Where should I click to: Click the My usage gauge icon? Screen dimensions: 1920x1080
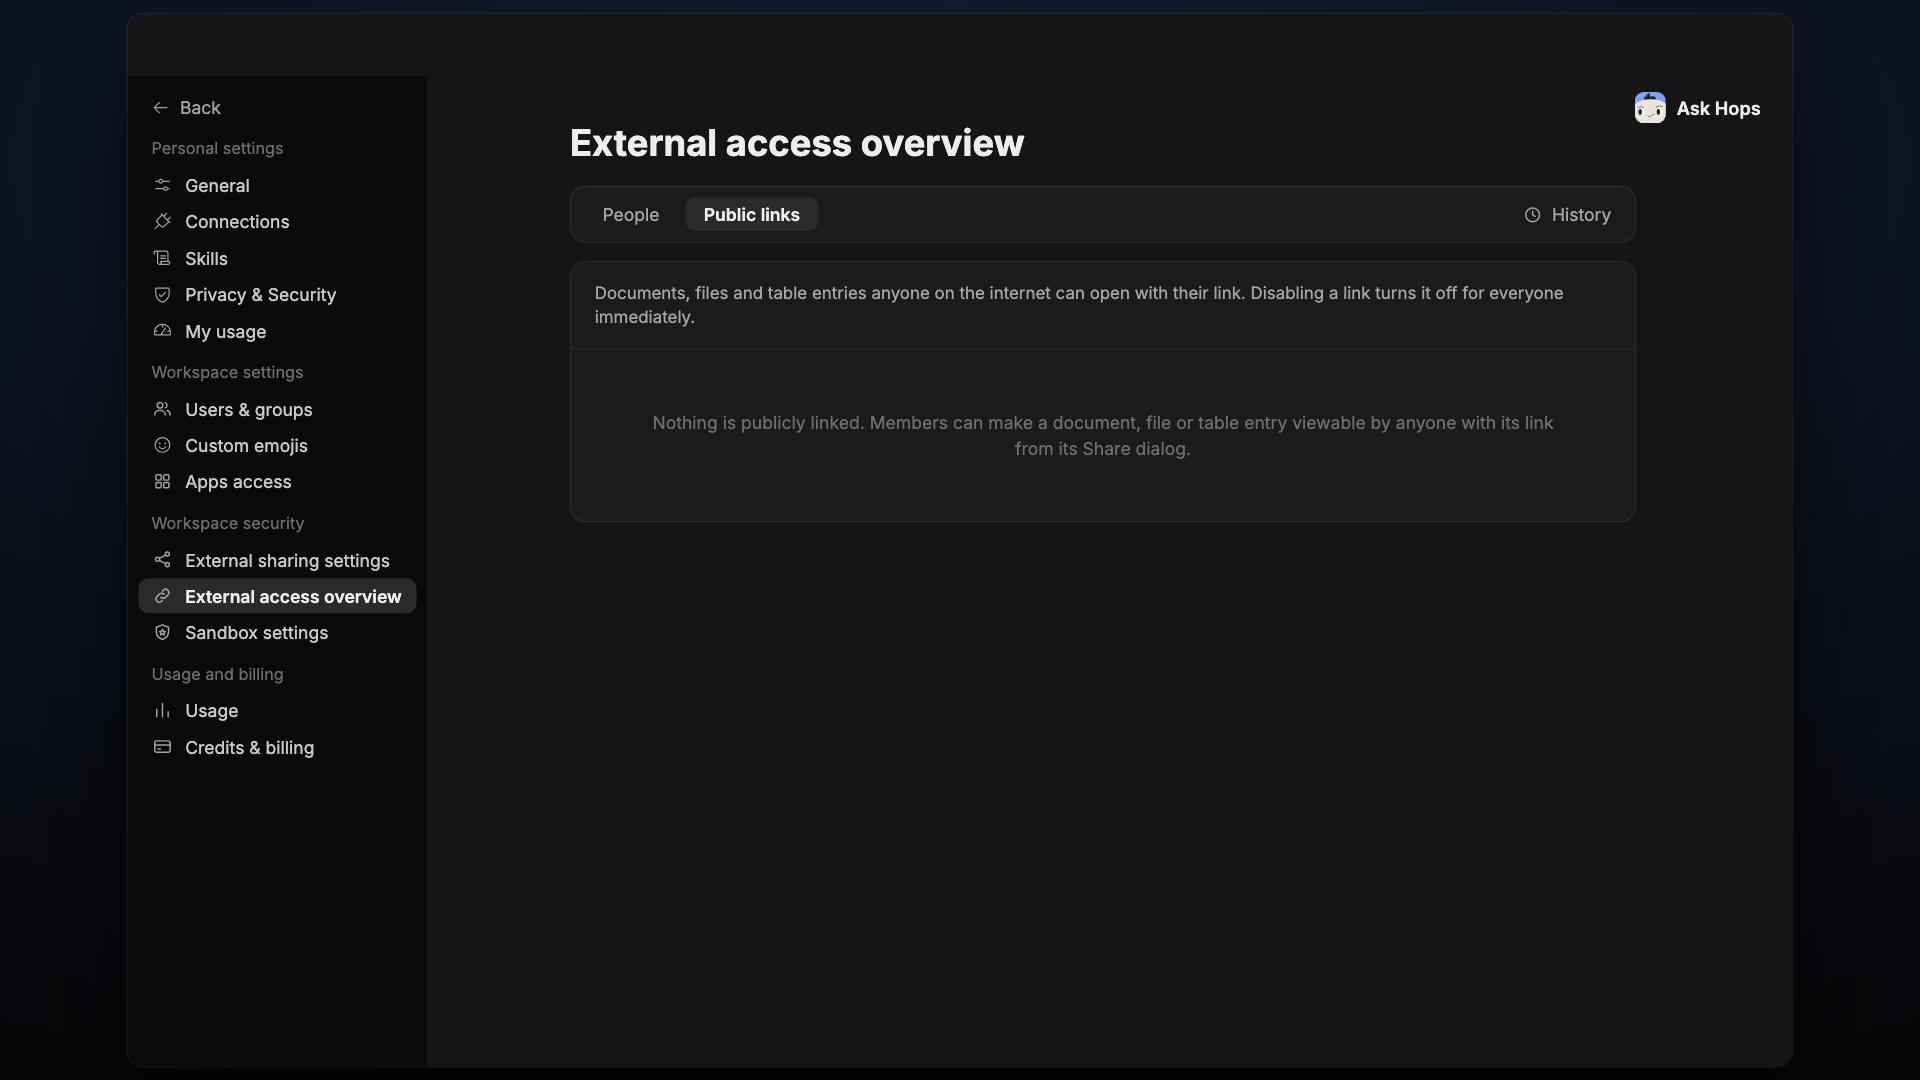(162, 331)
